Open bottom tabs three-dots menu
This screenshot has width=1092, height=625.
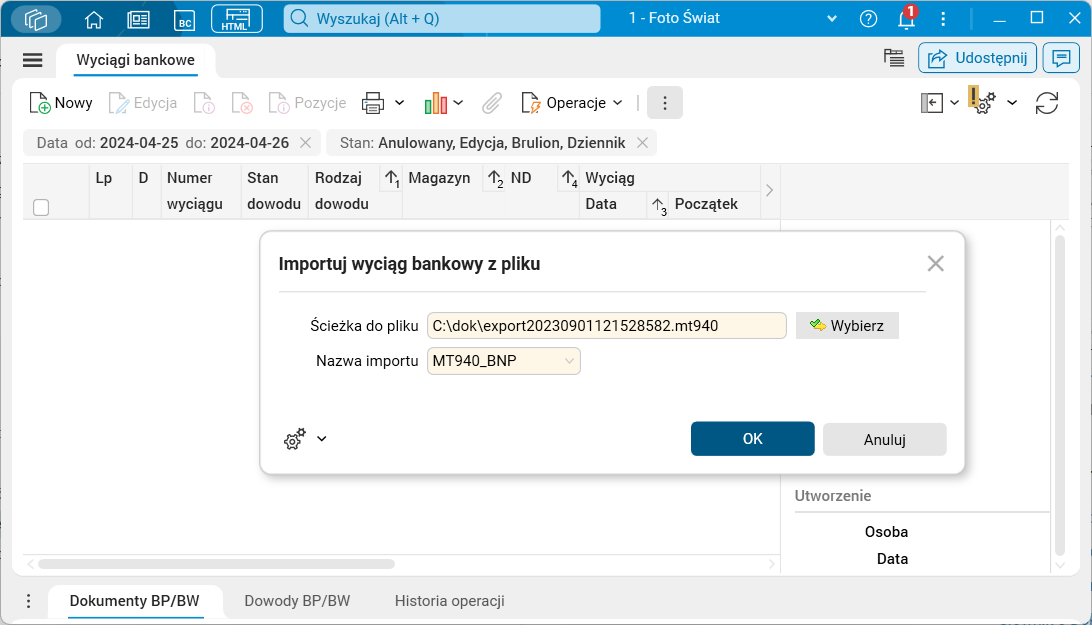tap(29, 601)
